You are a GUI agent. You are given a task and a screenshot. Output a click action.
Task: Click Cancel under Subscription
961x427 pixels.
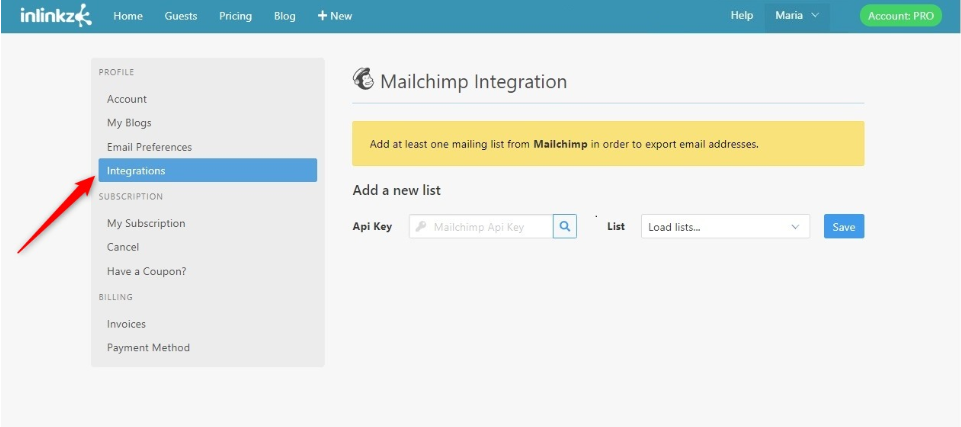point(123,247)
